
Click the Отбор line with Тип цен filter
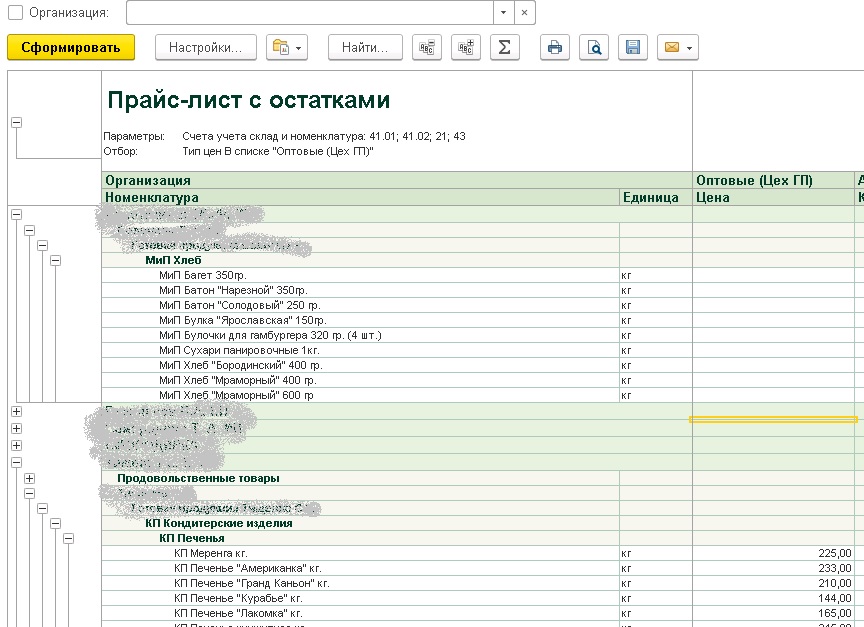[239, 151]
